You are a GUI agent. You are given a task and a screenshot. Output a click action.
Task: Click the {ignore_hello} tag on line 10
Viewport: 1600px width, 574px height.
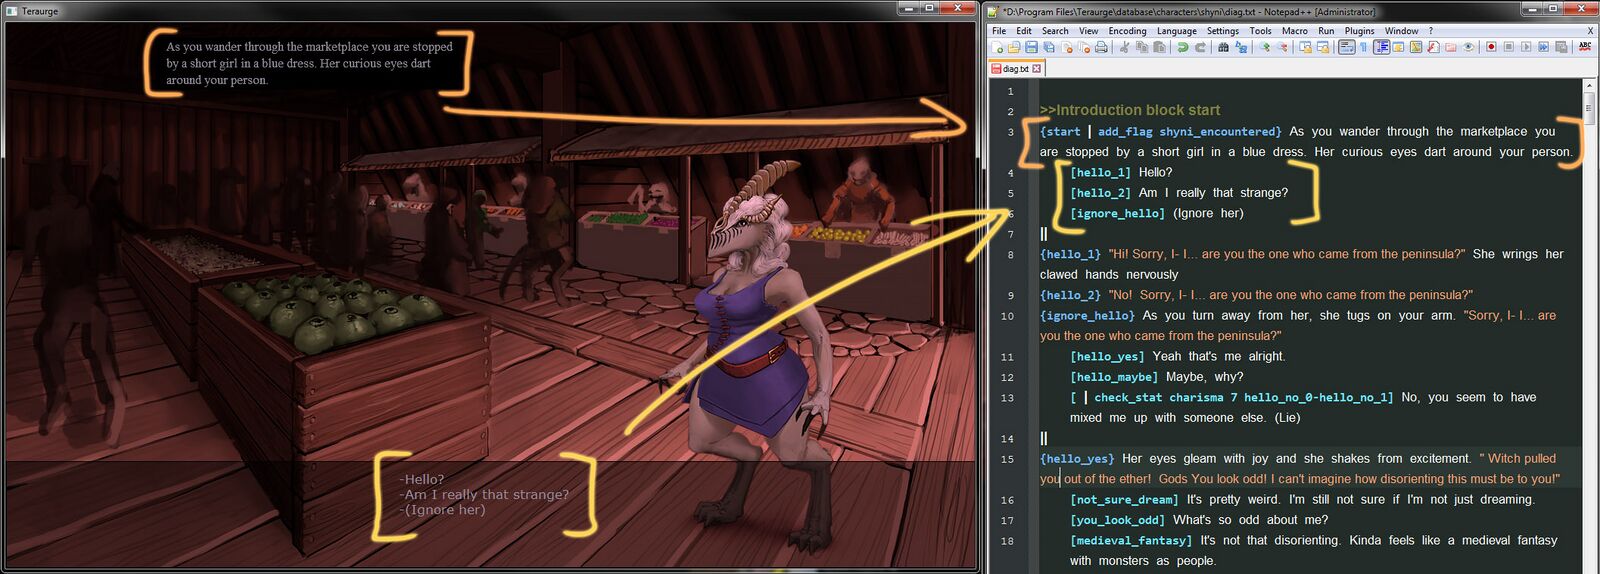pyautogui.click(x=1087, y=315)
